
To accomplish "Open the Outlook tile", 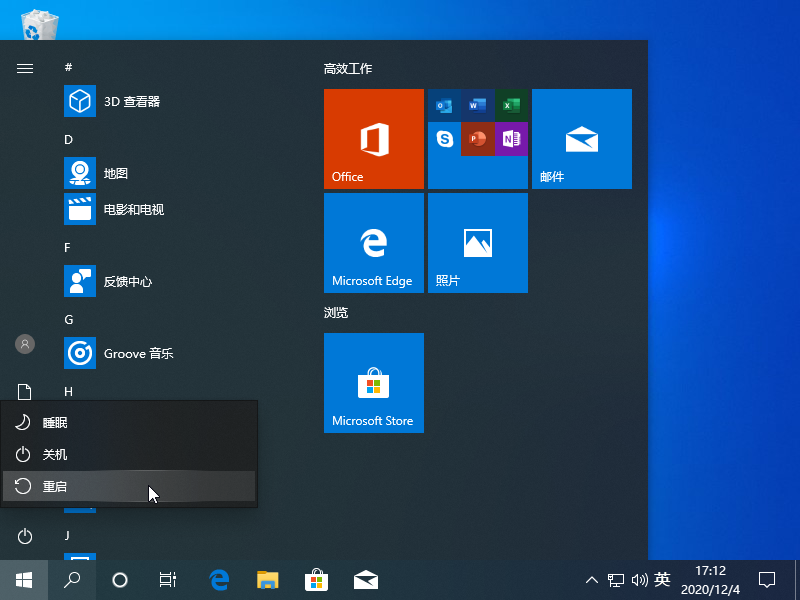I will click(x=443, y=104).
